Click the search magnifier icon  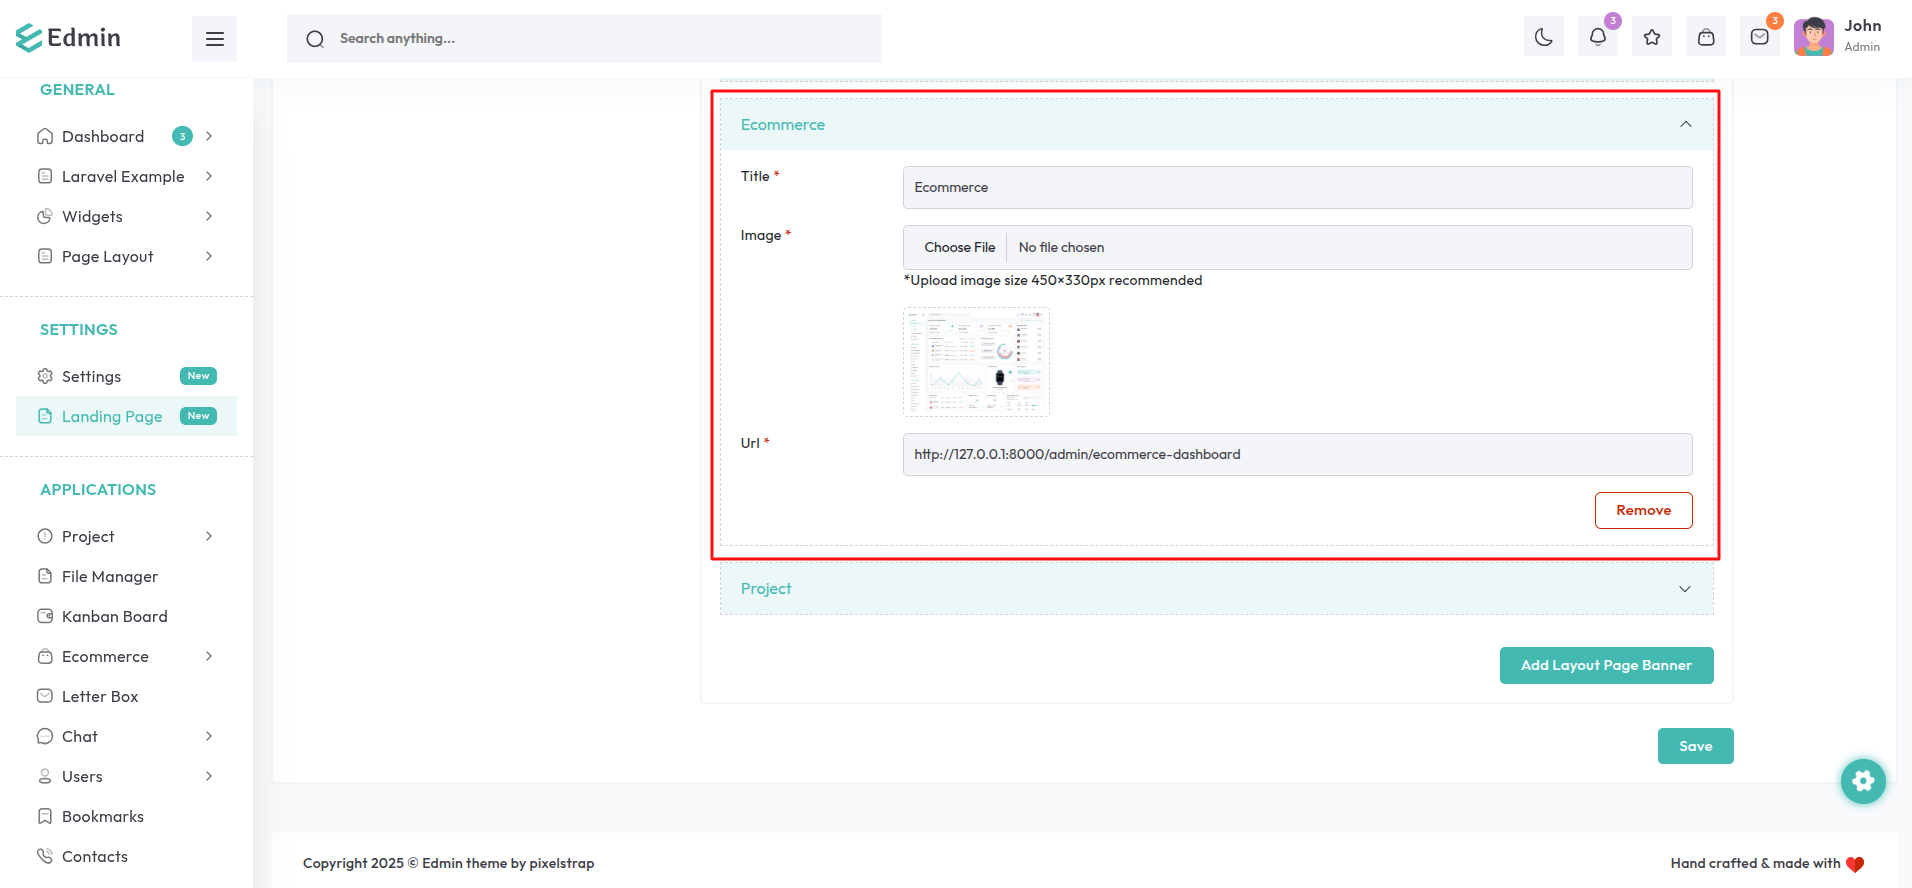315,39
